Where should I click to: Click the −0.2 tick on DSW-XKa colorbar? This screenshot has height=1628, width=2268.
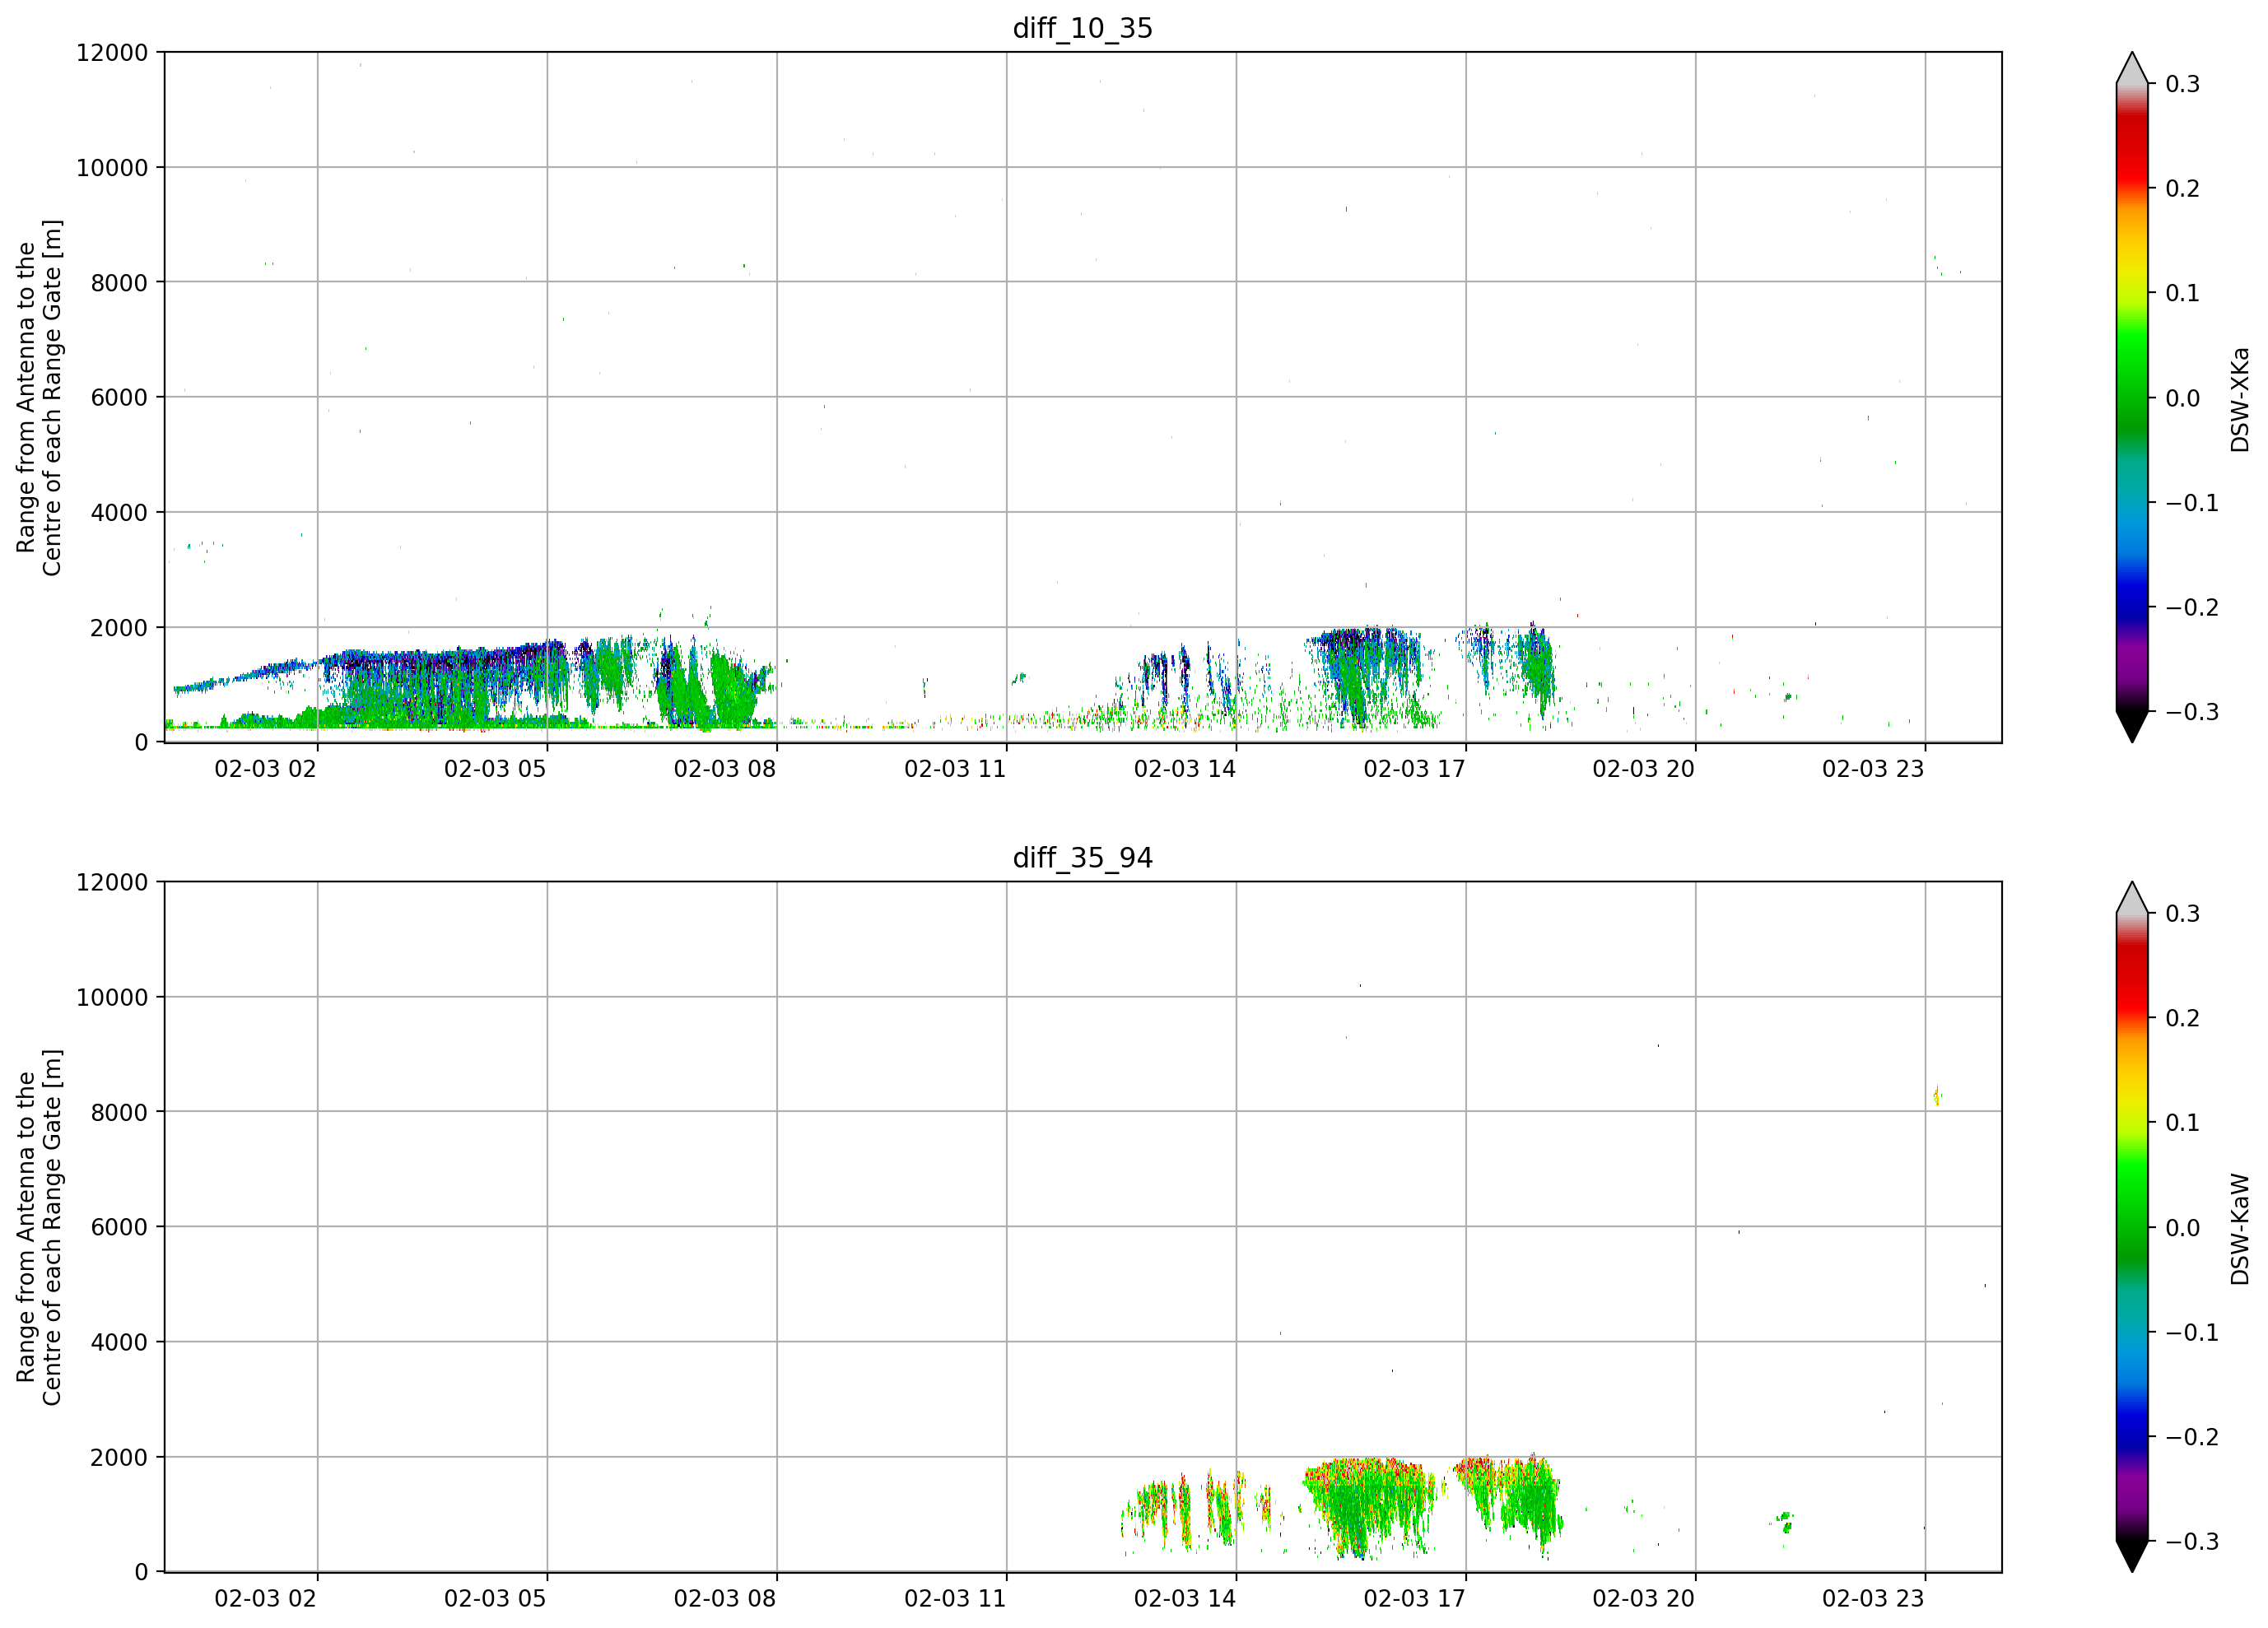[2192, 608]
